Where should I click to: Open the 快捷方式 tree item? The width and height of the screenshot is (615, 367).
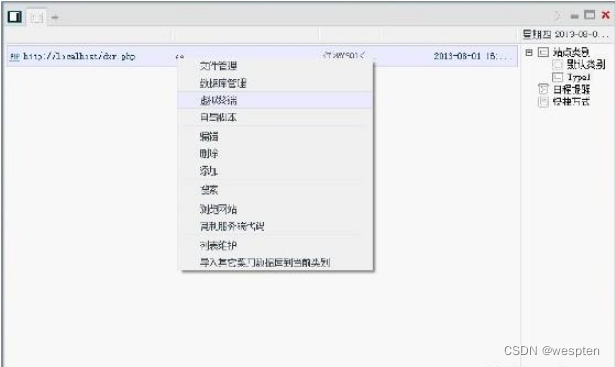pos(571,102)
